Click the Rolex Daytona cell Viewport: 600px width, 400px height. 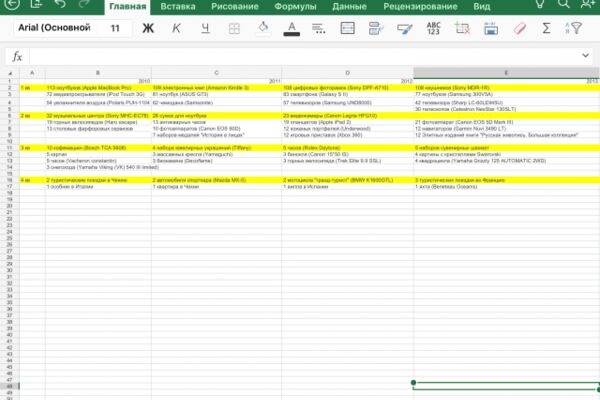click(347, 148)
